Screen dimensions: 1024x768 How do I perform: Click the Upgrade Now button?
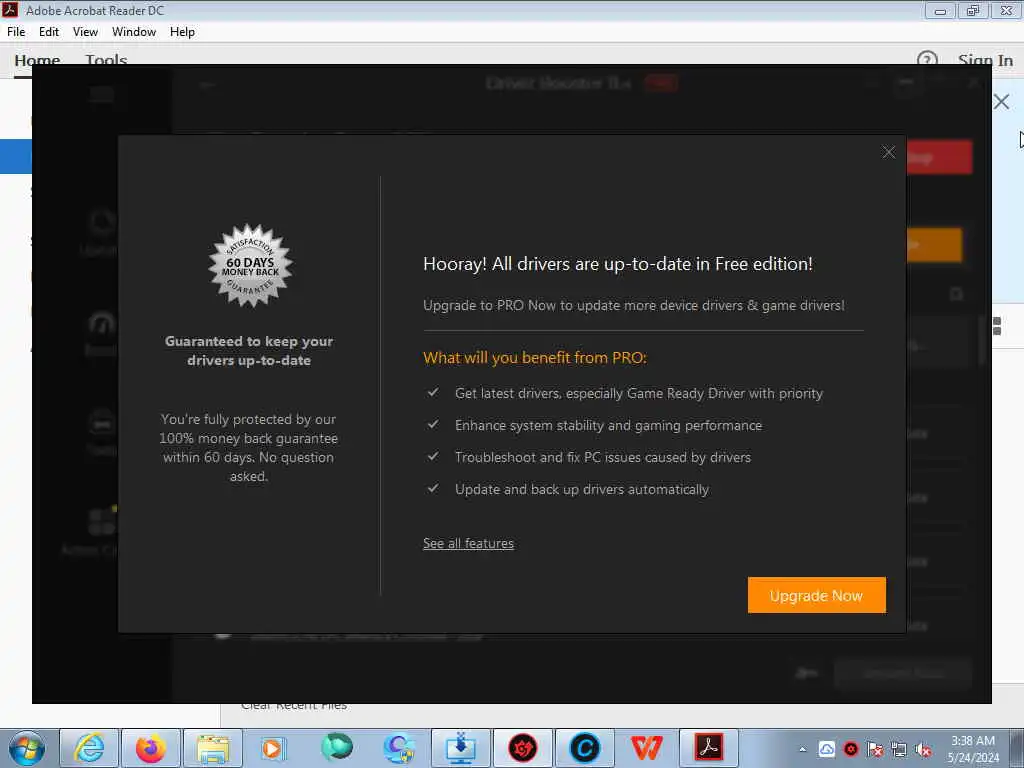(816, 595)
